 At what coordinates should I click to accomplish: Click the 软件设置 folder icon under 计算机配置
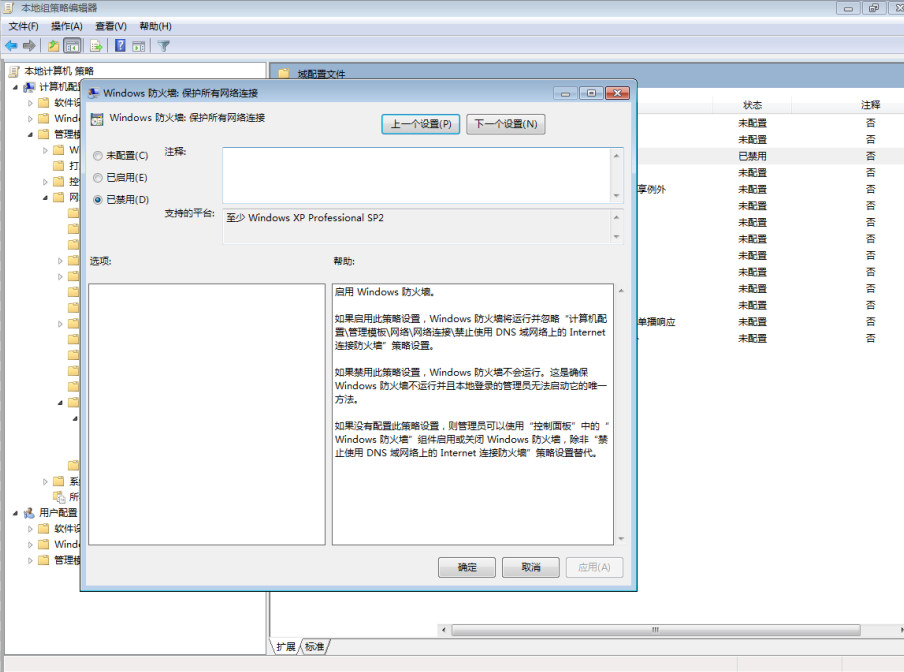click(44, 103)
